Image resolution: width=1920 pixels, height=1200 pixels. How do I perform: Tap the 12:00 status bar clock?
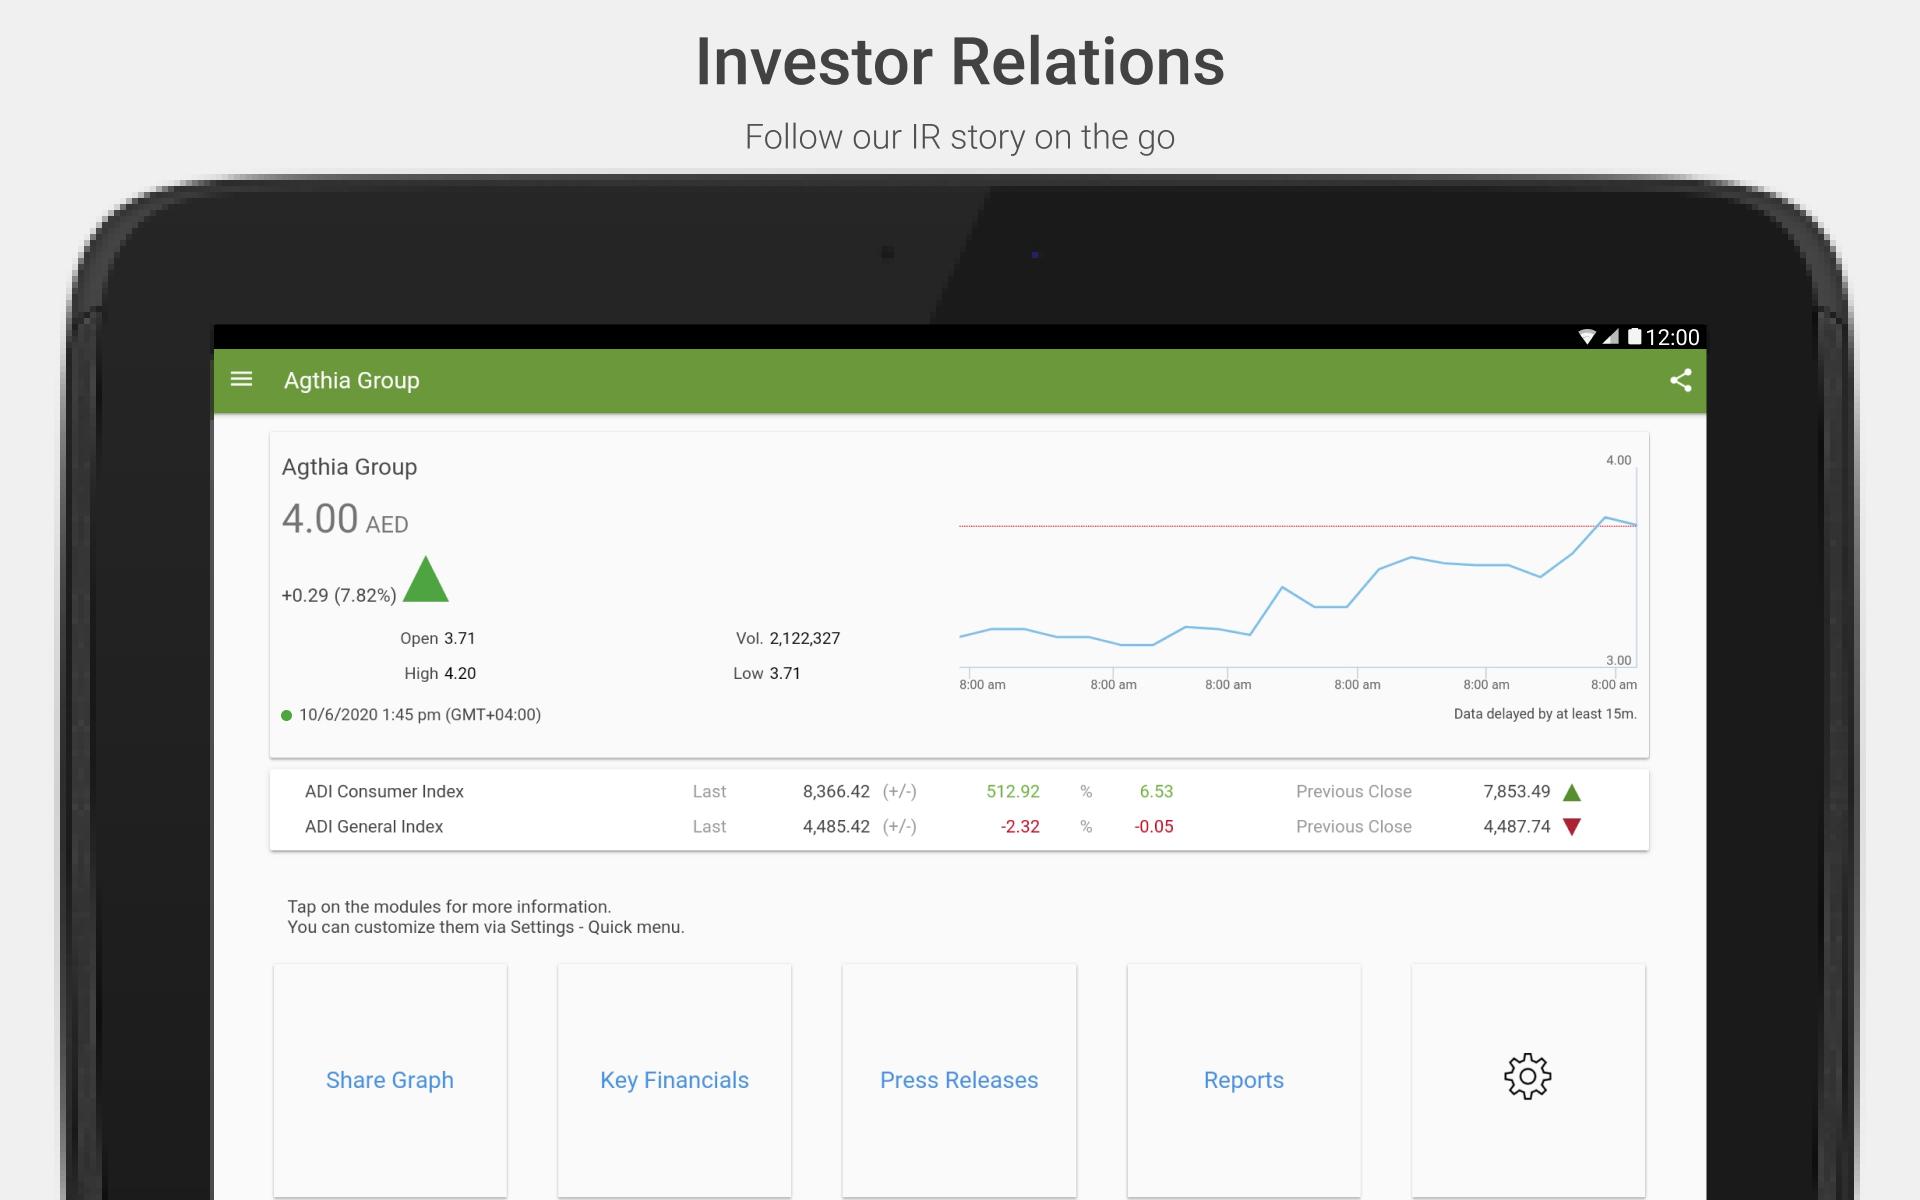click(1672, 337)
